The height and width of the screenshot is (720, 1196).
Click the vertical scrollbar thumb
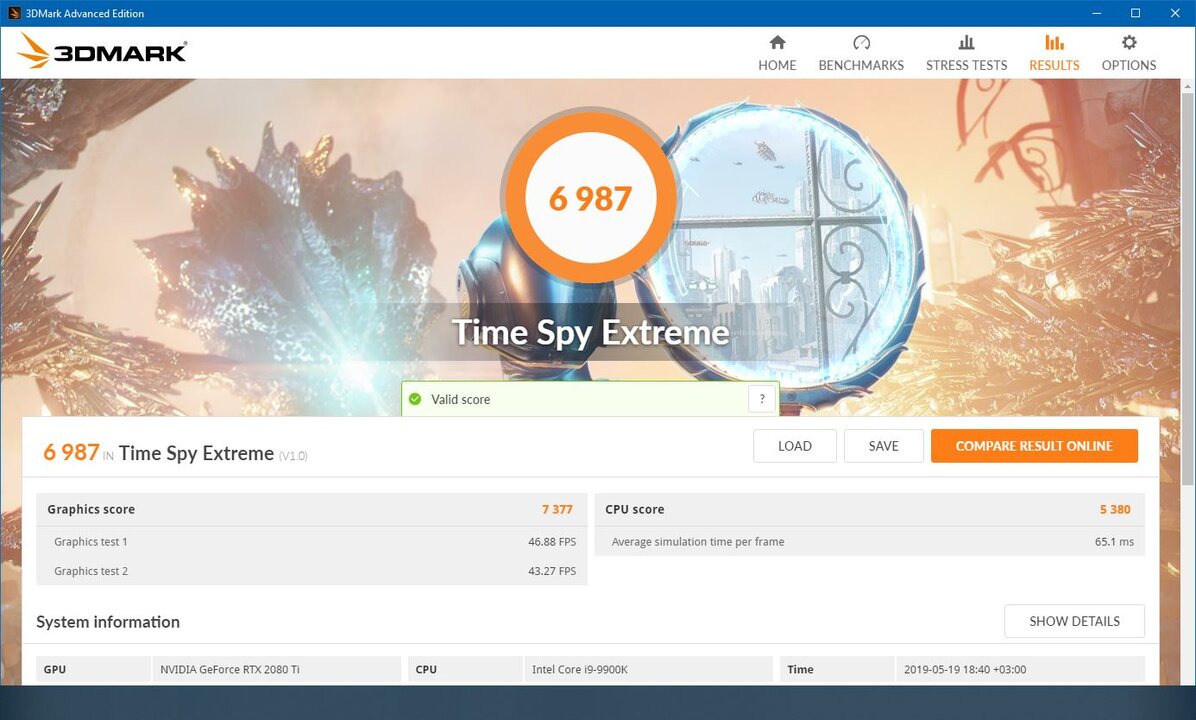click(1188, 290)
